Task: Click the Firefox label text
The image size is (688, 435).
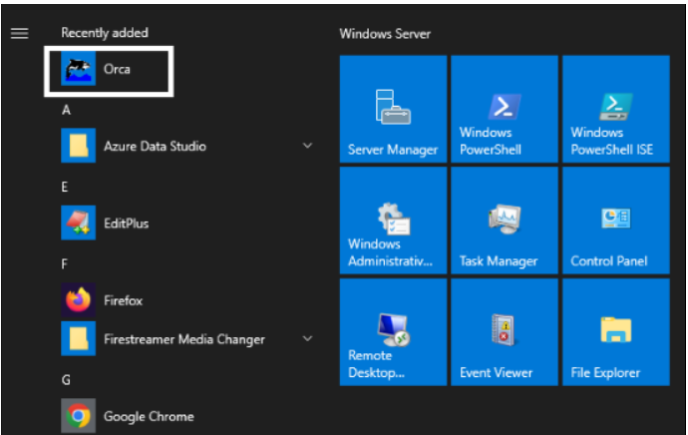Action: (x=123, y=301)
